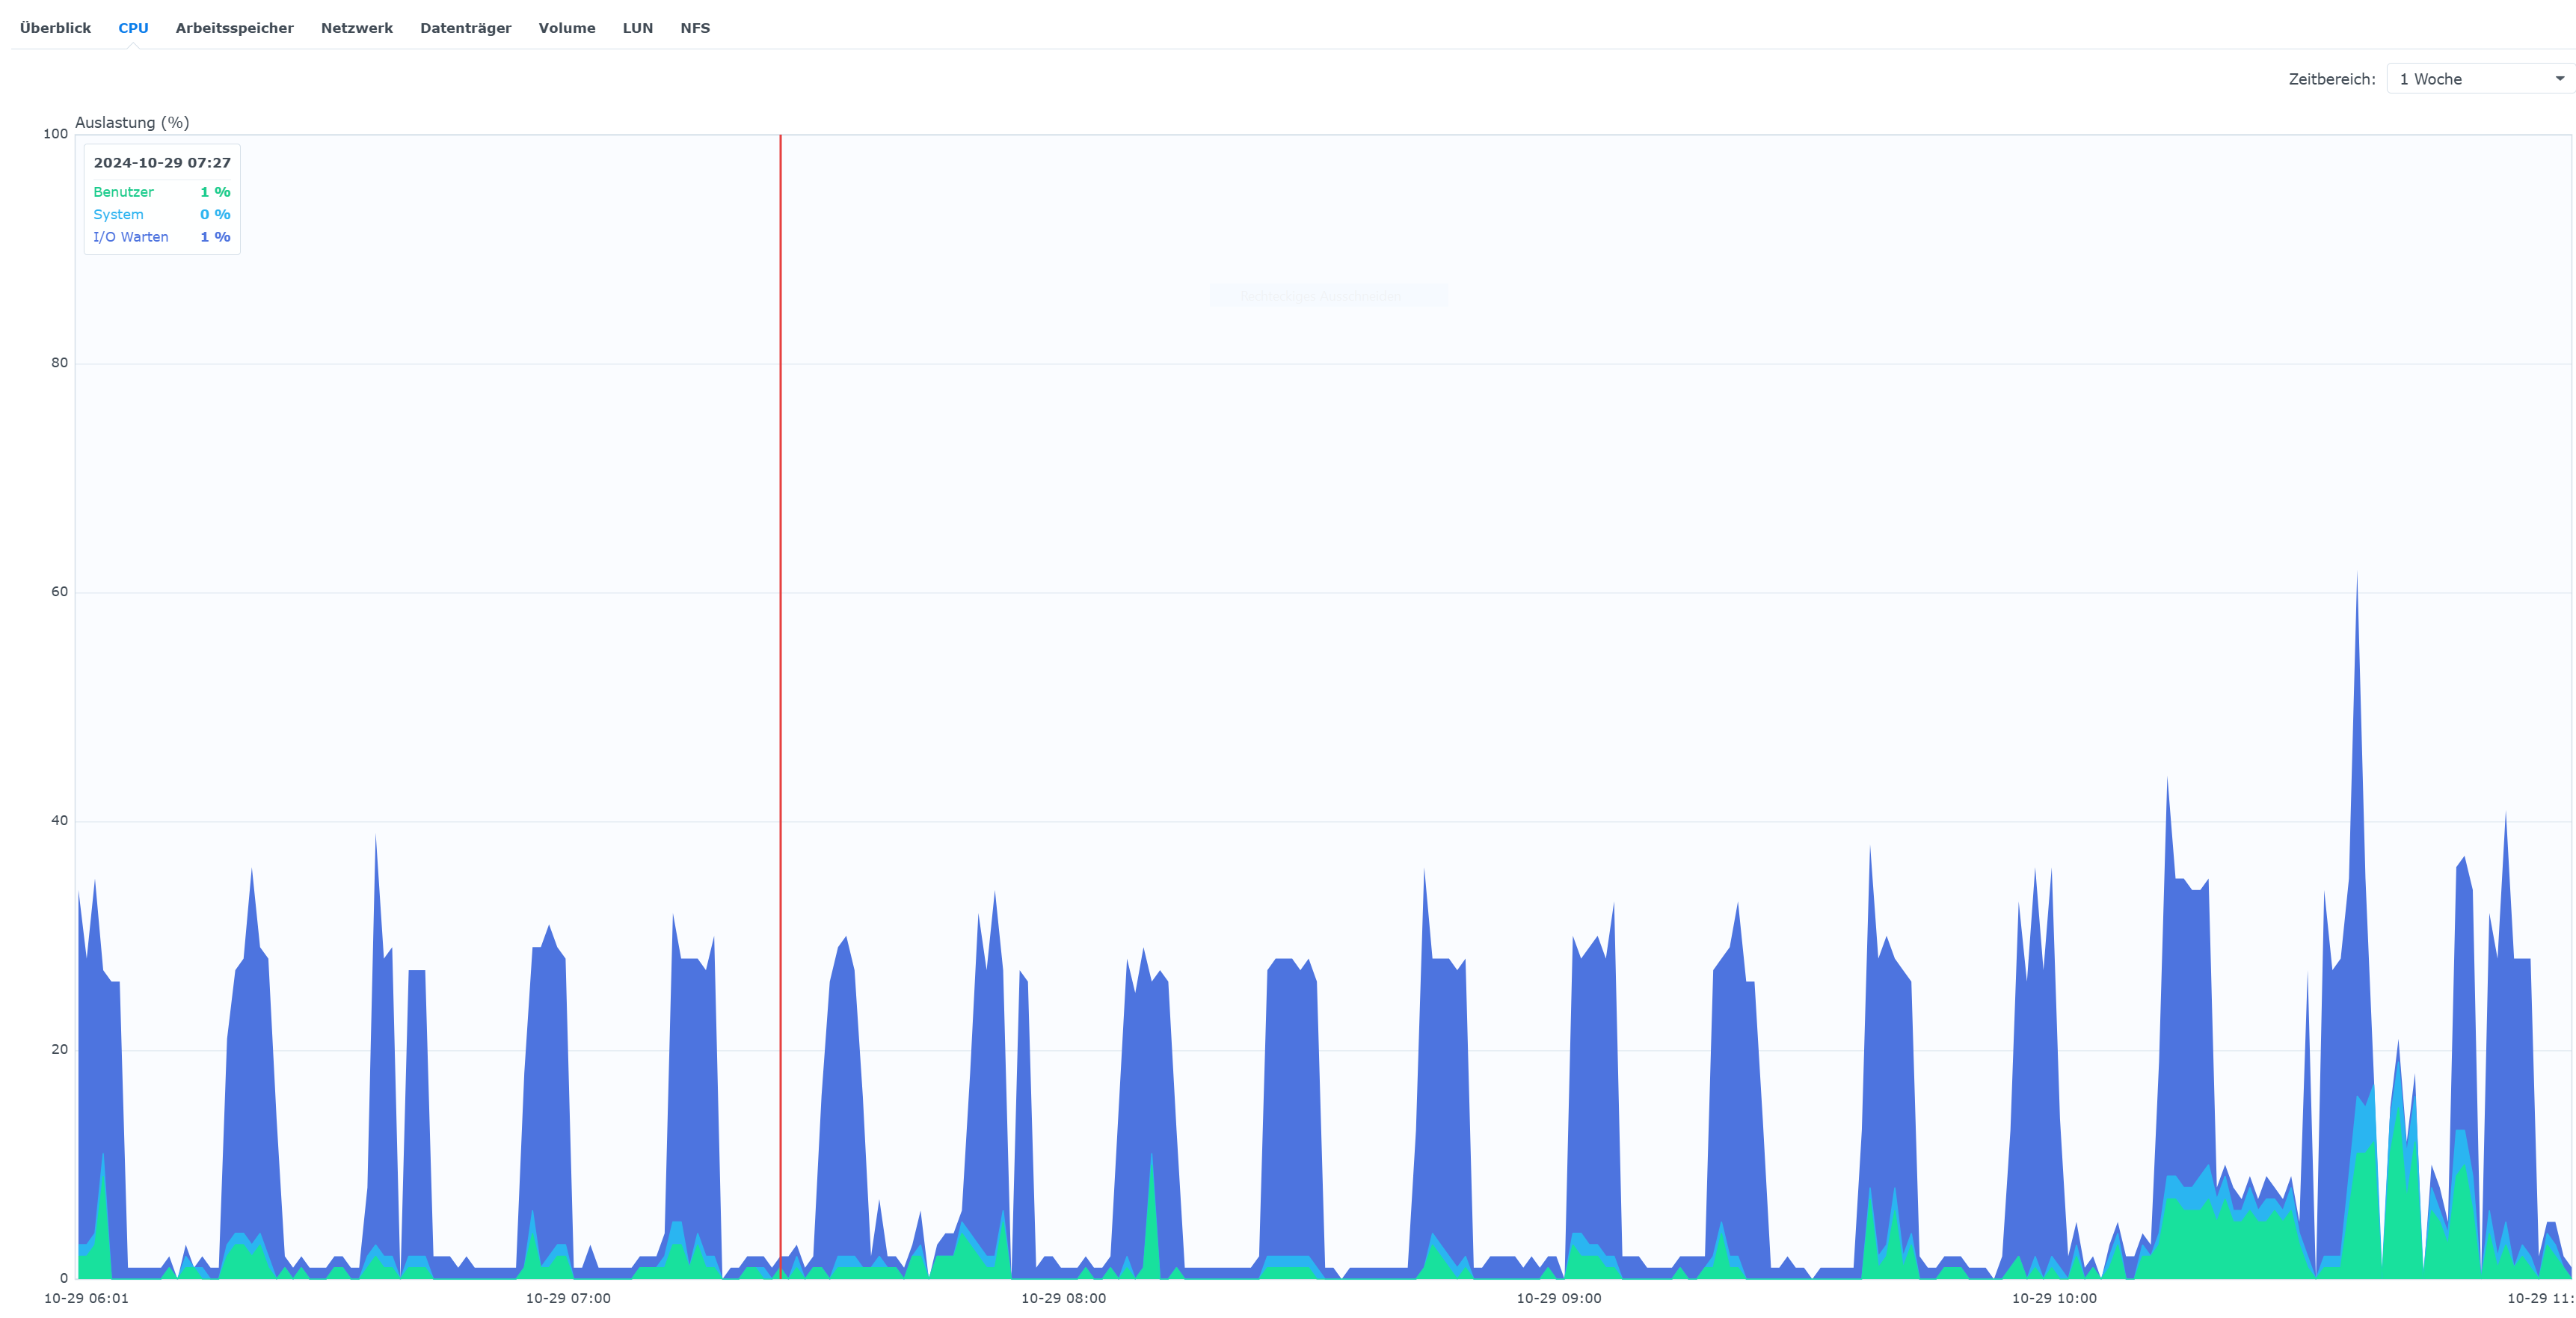Switch to the Arbeitsspeicher tab
The width and height of the screenshot is (2576, 1318).
click(234, 28)
